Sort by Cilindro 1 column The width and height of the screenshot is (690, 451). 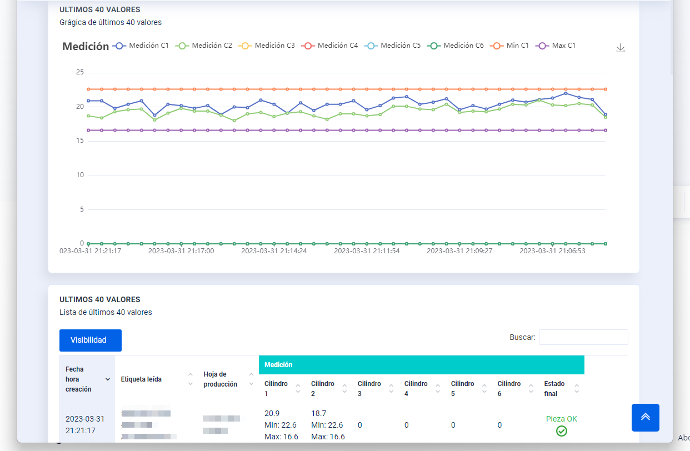tap(282, 389)
